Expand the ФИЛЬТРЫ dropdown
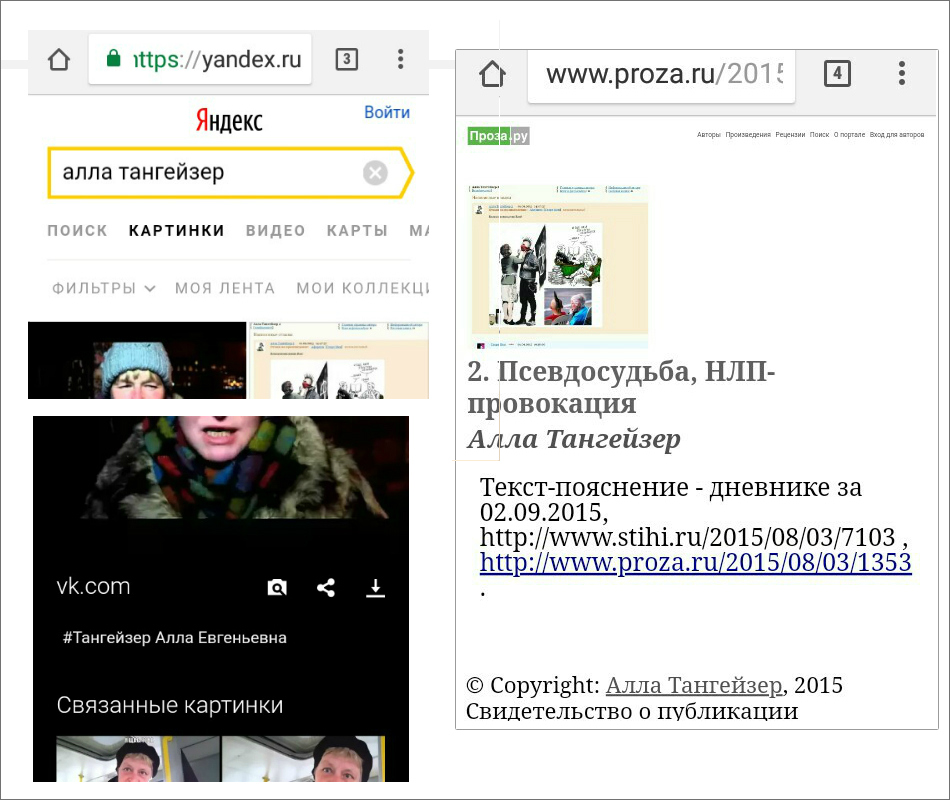The width and height of the screenshot is (950, 800). click(104, 288)
